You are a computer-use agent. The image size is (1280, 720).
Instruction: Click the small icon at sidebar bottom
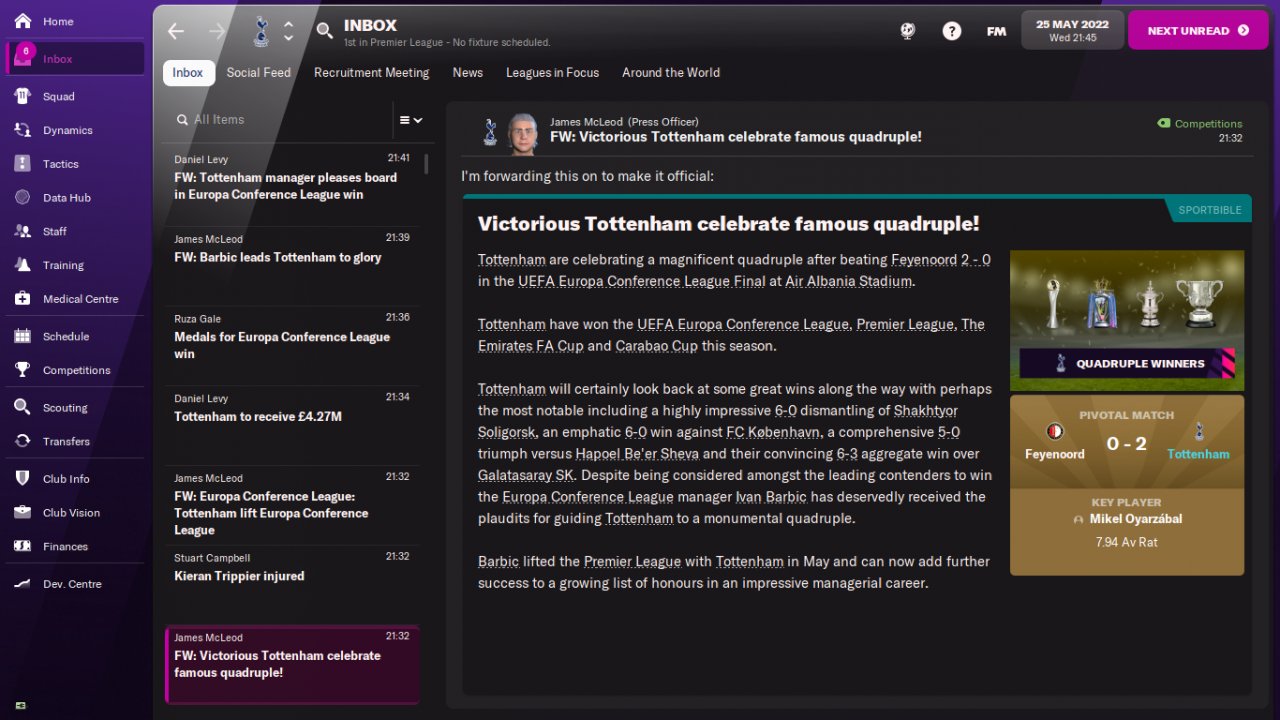pos(21,705)
